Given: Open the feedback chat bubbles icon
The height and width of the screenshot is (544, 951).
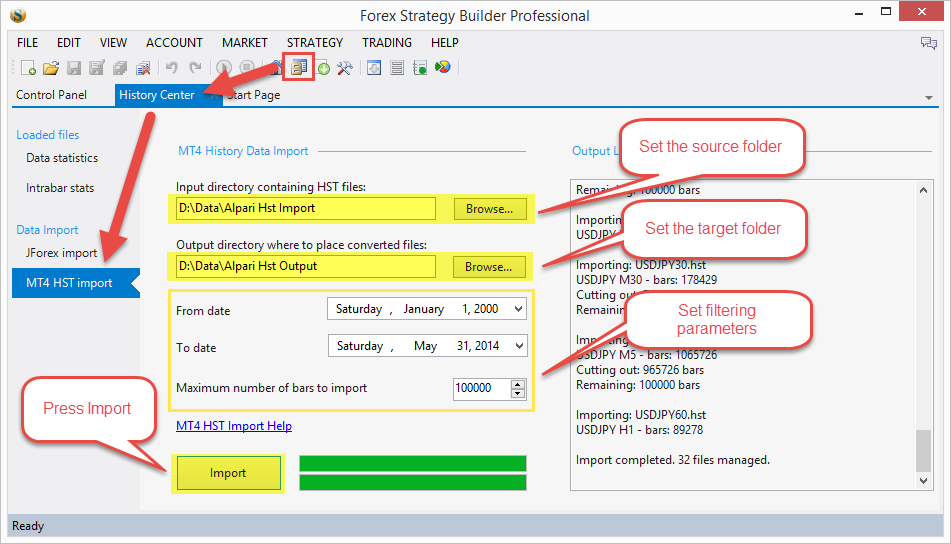Looking at the screenshot, I should tap(929, 43).
